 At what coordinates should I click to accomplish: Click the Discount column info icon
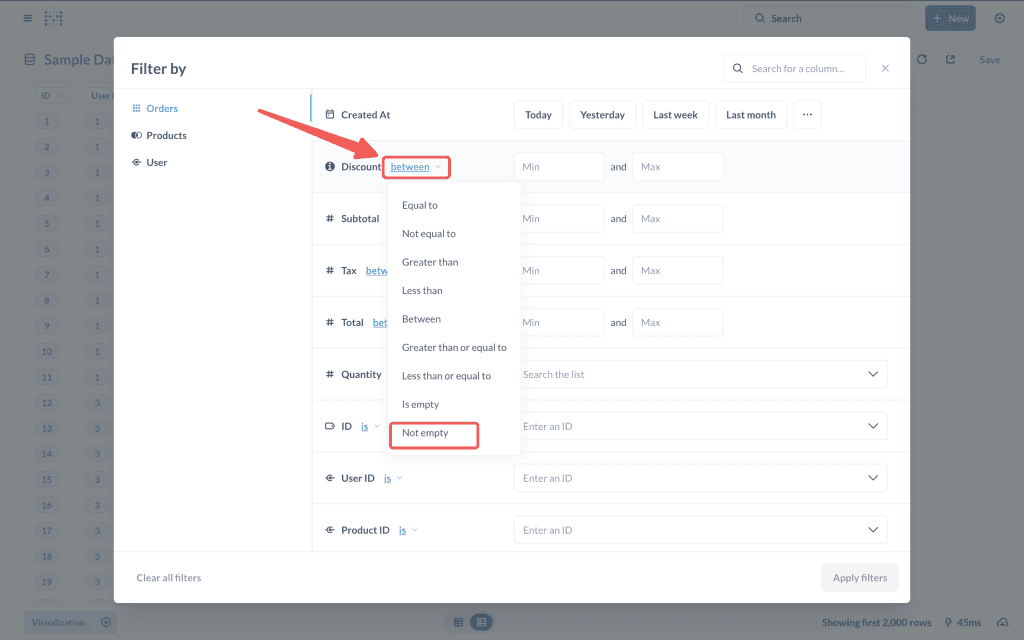point(330,167)
